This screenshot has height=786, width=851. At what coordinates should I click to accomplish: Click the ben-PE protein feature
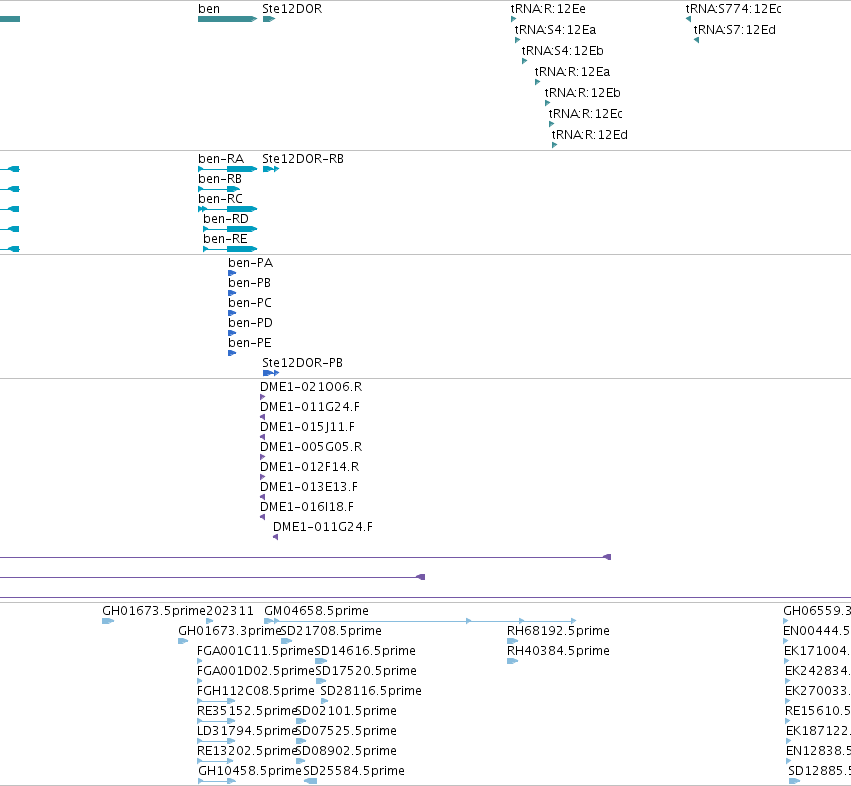pyautogui.click(x=232, y=353)
